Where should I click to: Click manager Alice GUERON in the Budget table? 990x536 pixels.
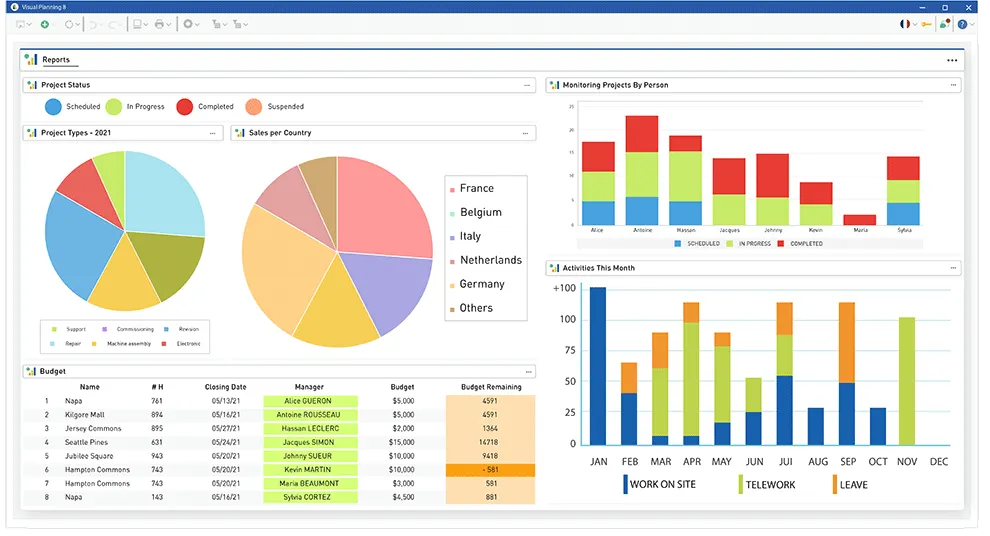(310, 401)
